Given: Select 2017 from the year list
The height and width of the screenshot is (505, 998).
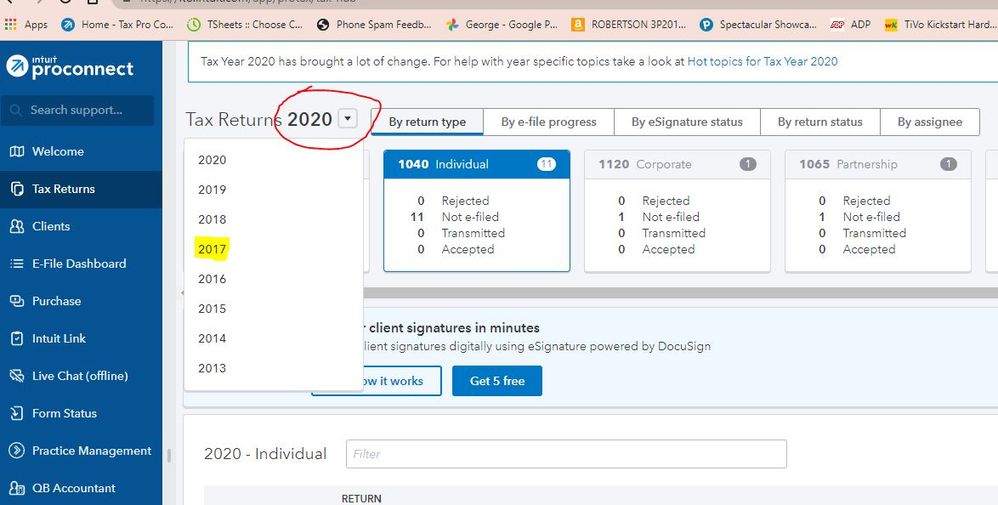Looking at the screenshot, I should pos(212,249).
